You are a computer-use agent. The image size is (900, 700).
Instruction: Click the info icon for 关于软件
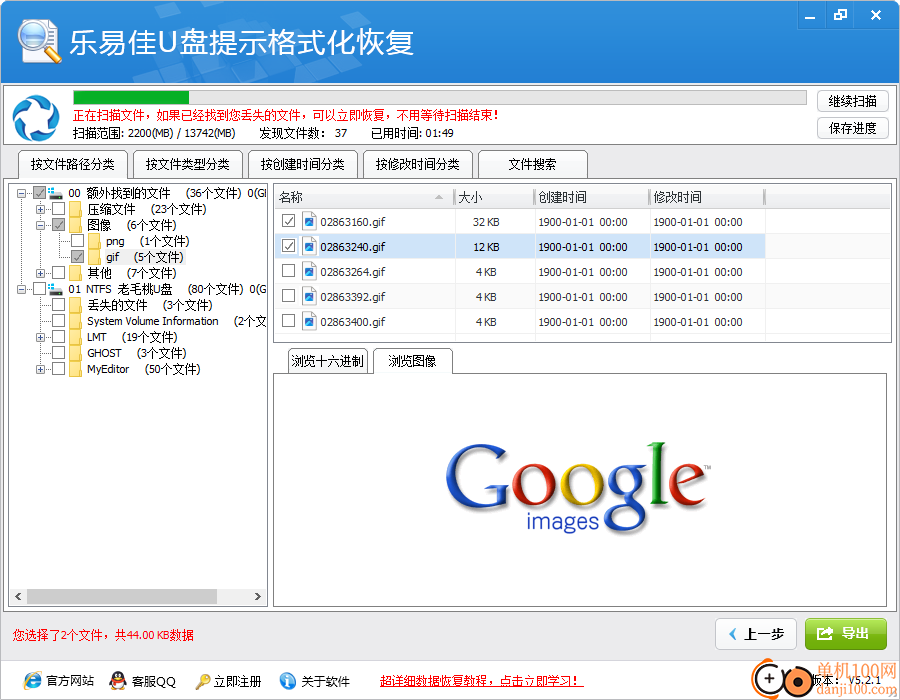pos(288,680)
